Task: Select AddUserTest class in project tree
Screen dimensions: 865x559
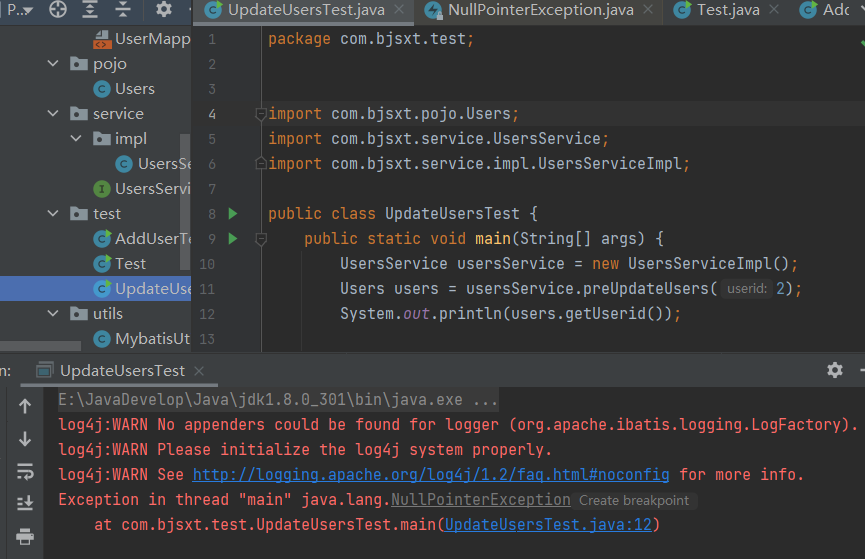Action: [142, 238]
